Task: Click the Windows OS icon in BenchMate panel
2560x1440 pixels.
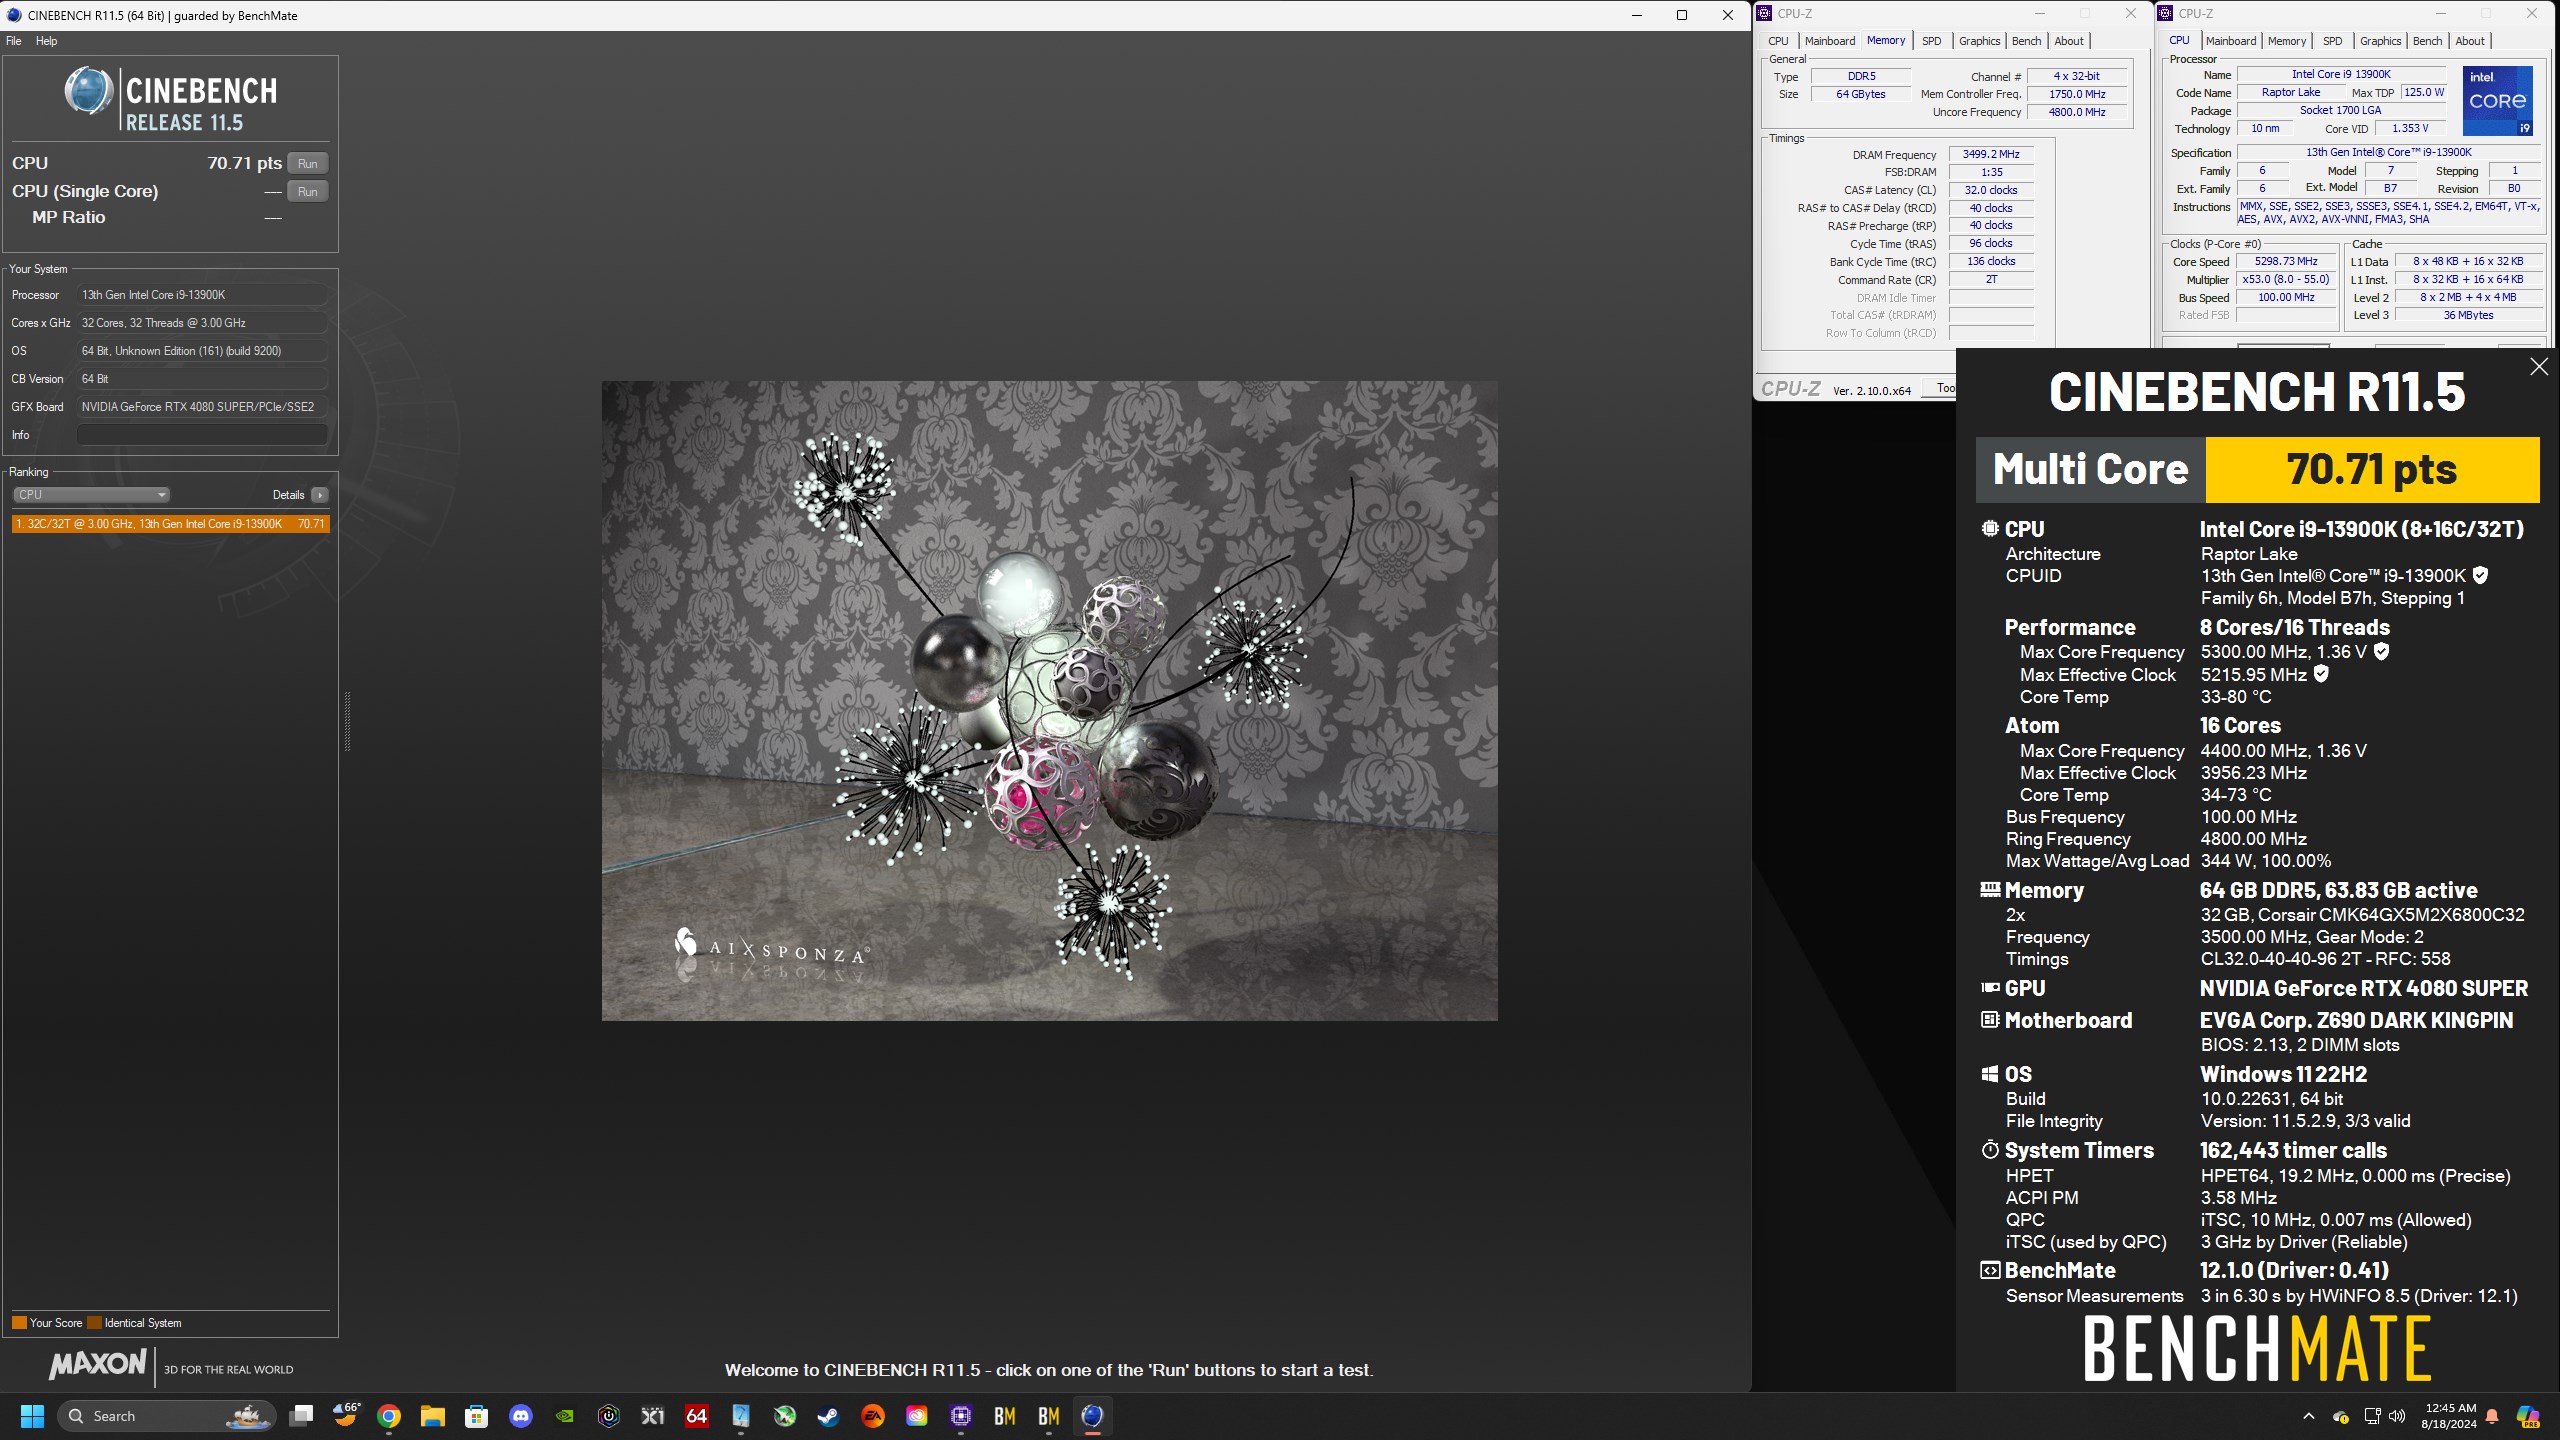Action: pyautogui.click(x=1990, y=1074)
